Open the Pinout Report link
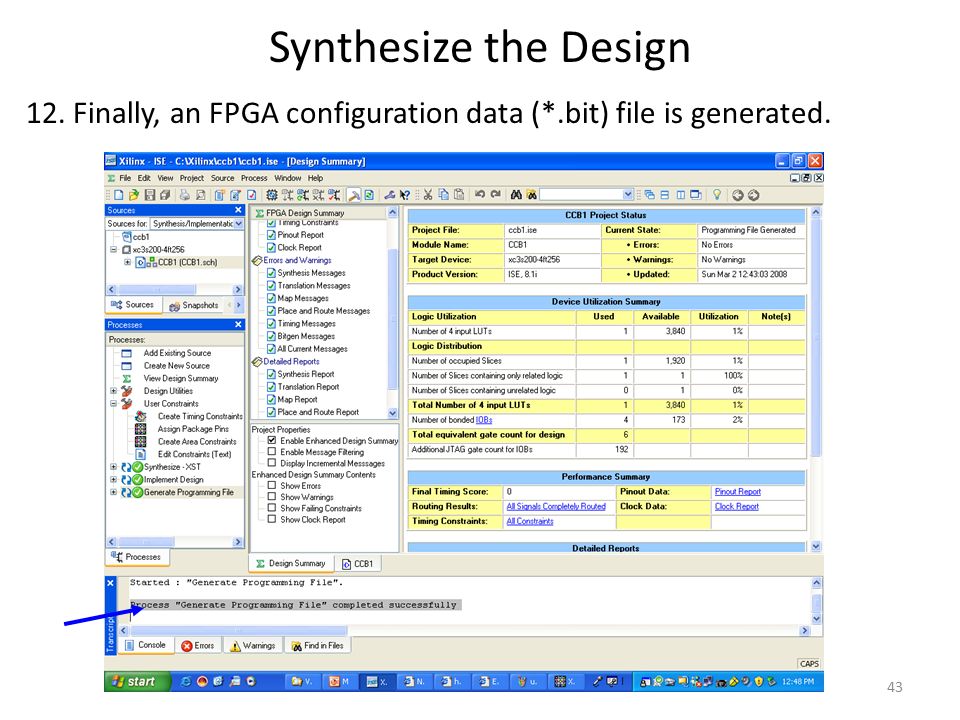Viewport: 960px width, 720px height. pos(738,492)
